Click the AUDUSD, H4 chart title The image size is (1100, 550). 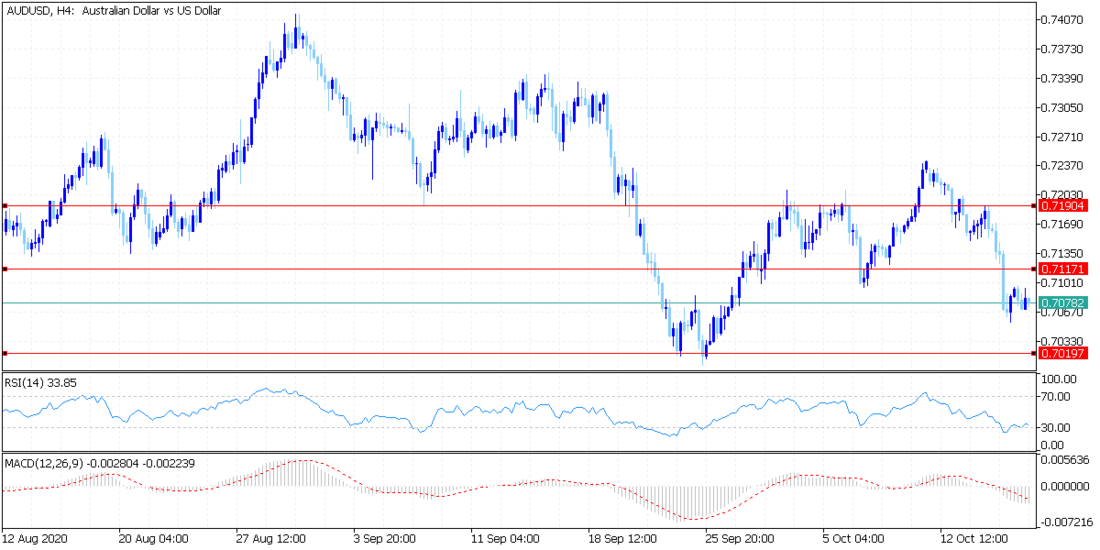pos(116,12)
